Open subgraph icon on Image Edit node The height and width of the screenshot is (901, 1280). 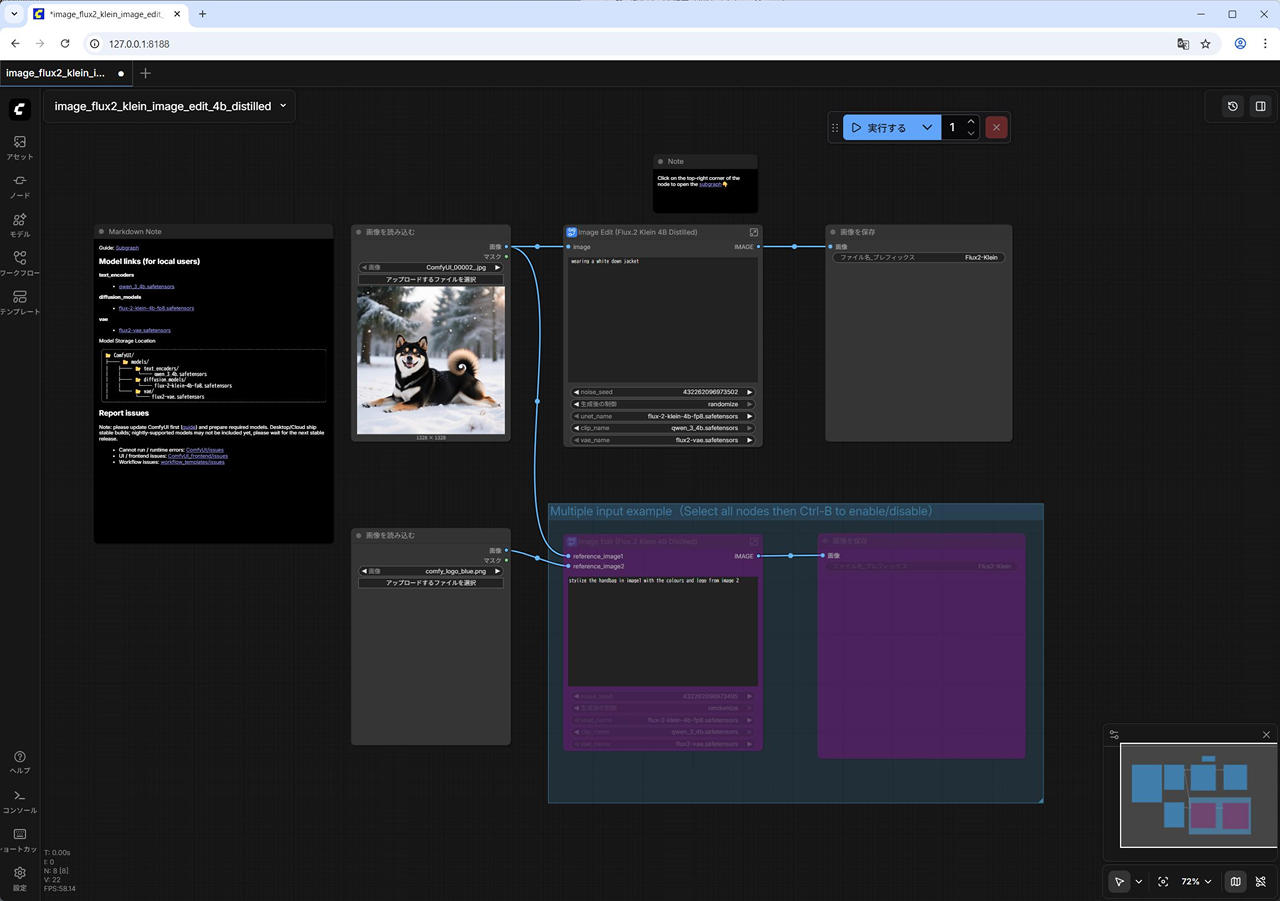pyautogui.click(x=754, y=232)
